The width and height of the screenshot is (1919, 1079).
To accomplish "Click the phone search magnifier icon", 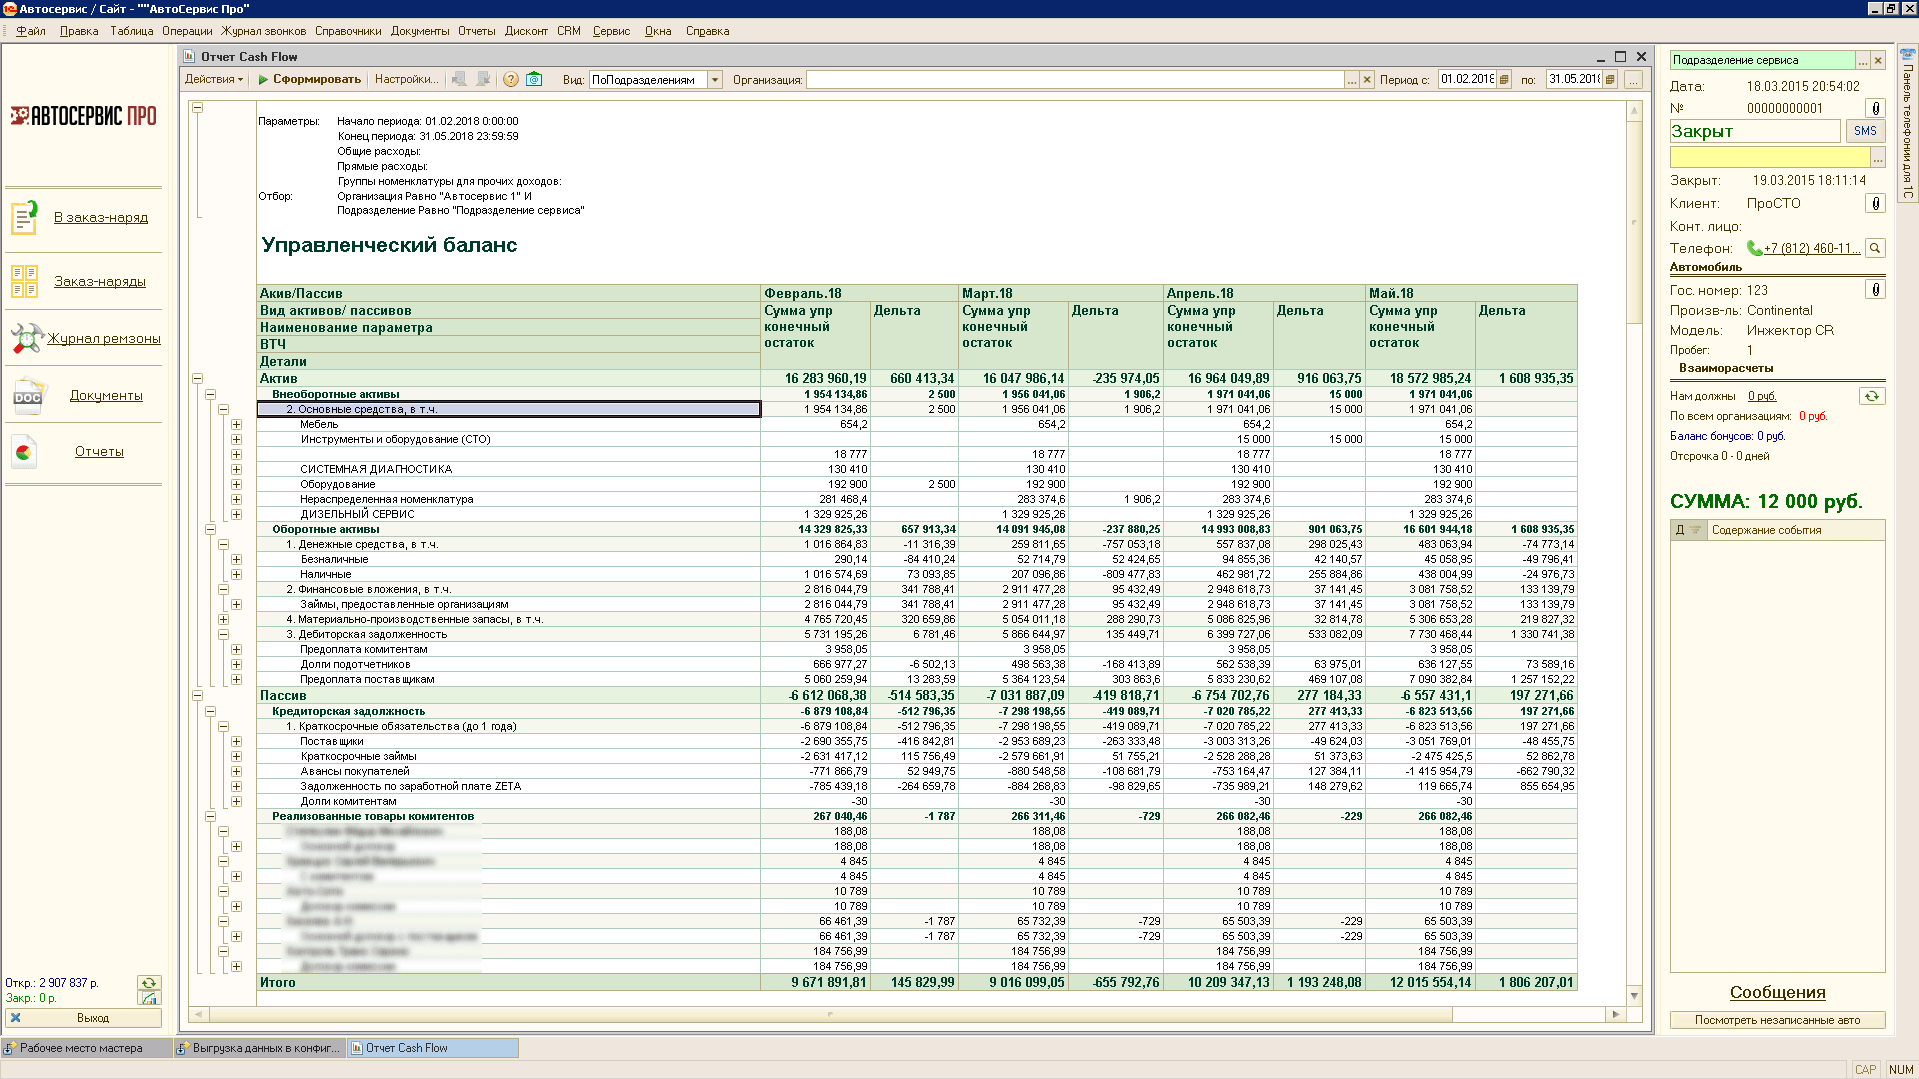I will pyautogui.click(x=1875, y=248).
